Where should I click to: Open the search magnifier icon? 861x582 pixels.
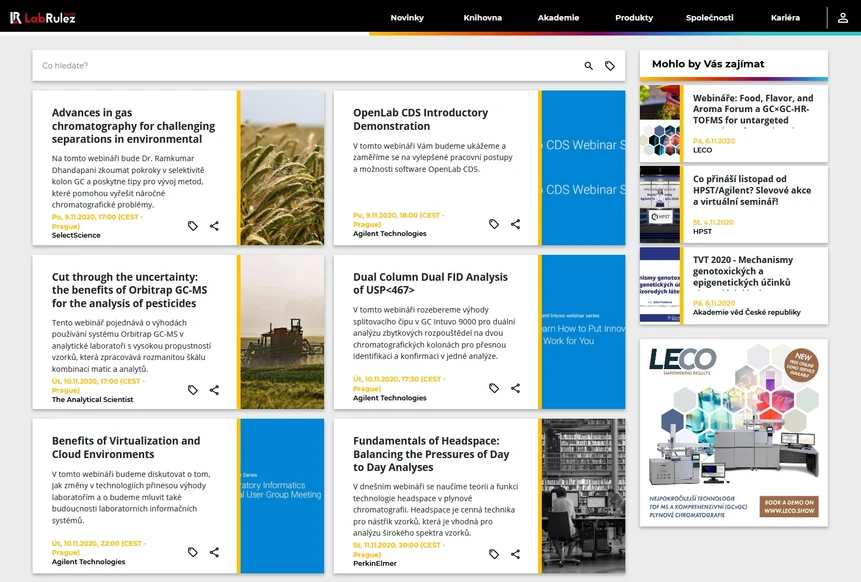pyautogui.click(x=588, y=64)
